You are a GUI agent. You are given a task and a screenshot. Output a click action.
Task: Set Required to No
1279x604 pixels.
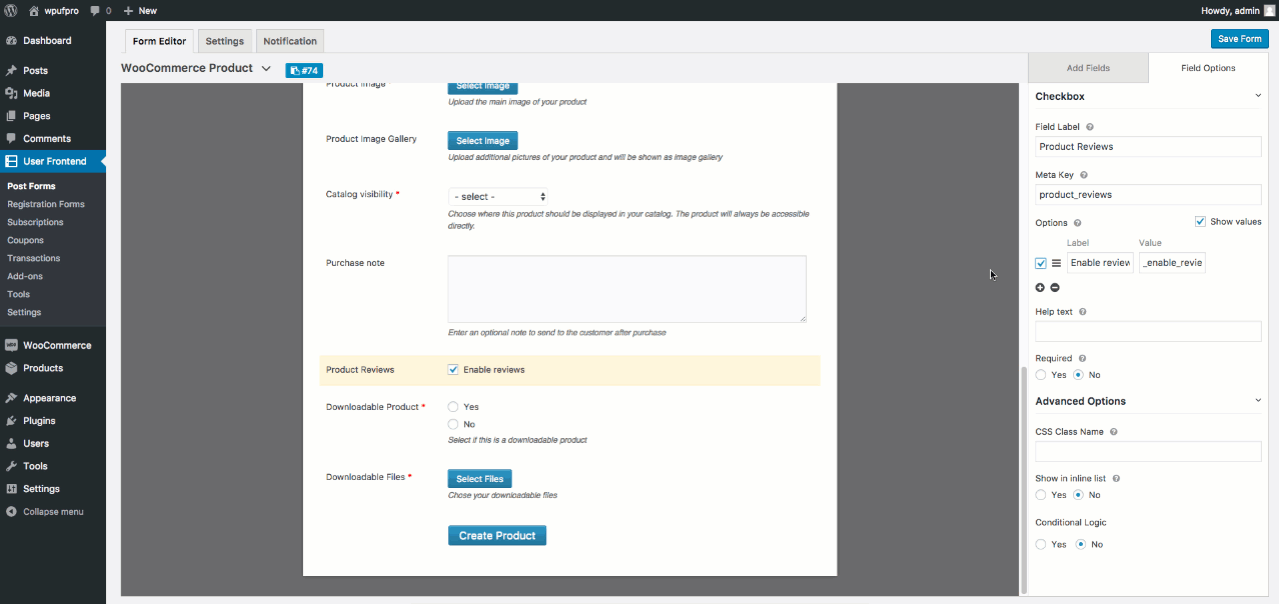tap(1079, 375)
